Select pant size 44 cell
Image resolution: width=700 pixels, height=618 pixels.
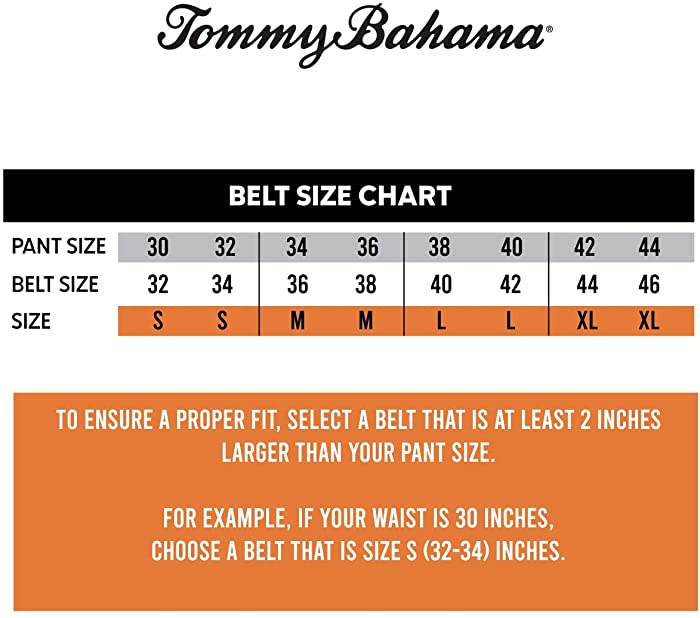(649, 247)
